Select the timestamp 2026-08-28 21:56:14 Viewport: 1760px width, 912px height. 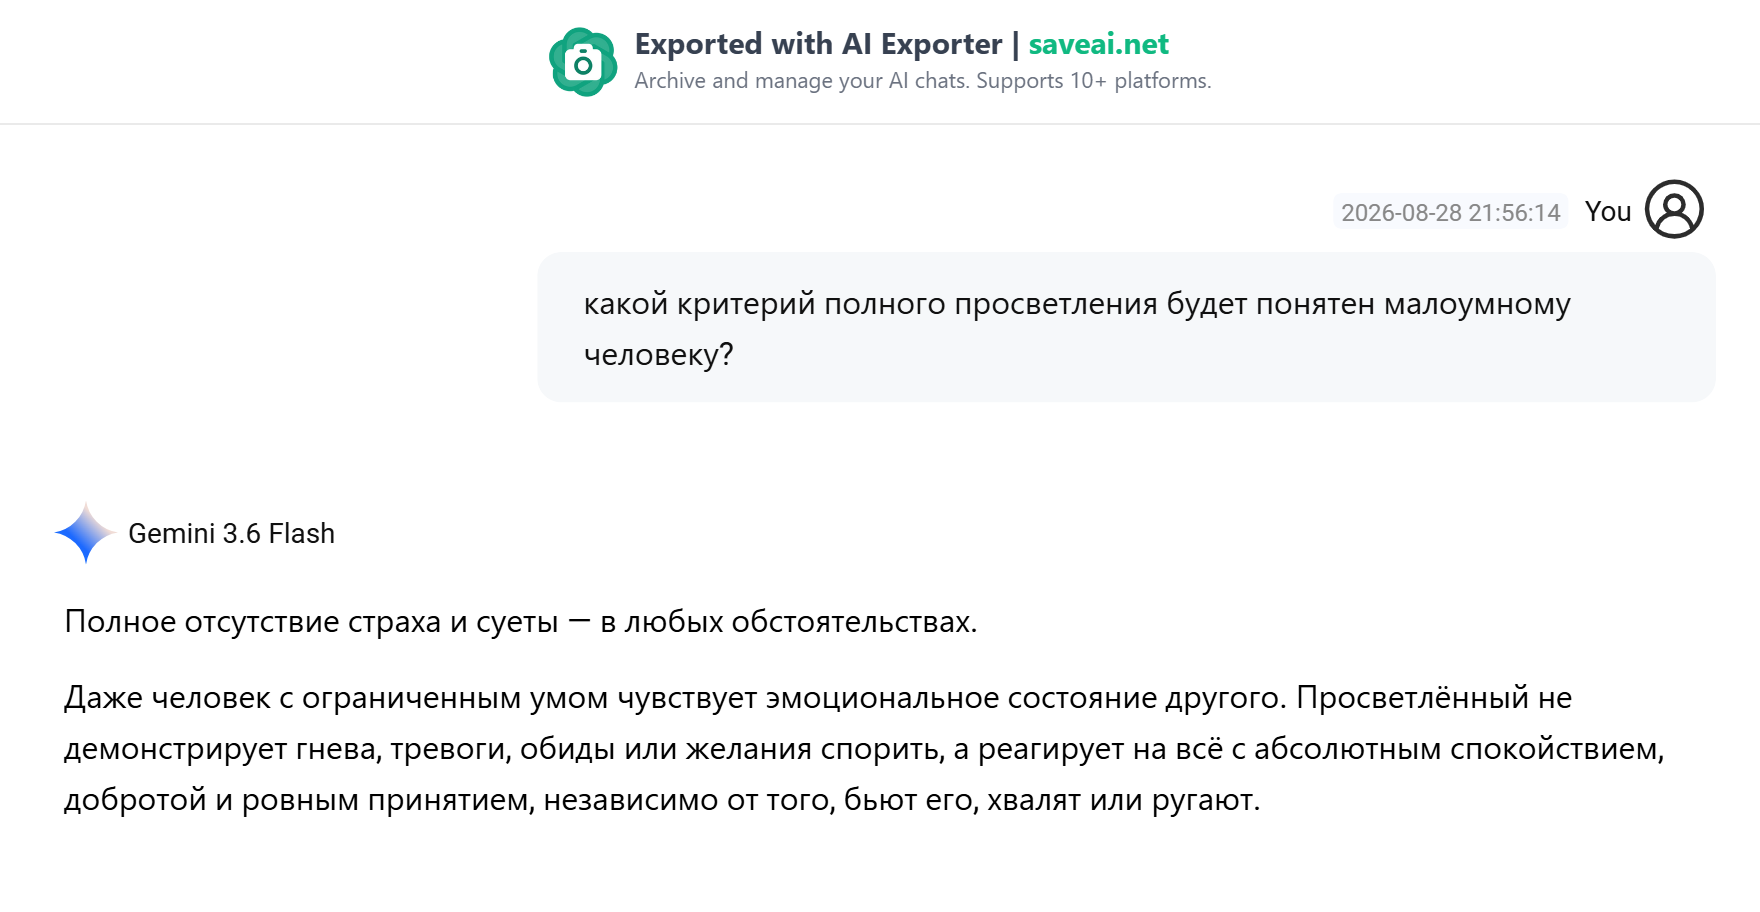tap(1450, 212)
